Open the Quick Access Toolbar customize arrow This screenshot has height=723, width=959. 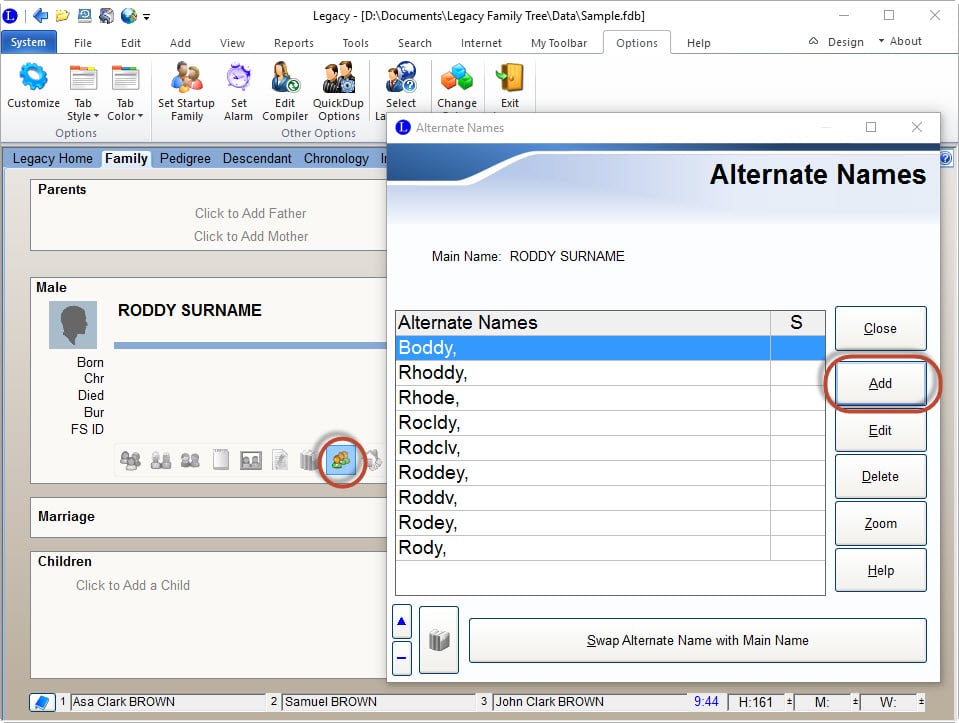click(147, 17)
